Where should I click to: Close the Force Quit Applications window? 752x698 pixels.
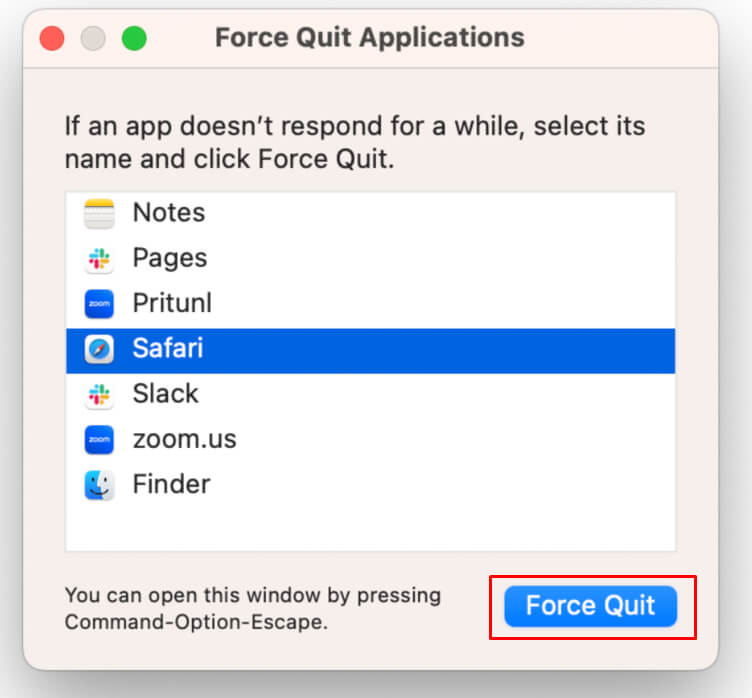[x=52, y=39]
